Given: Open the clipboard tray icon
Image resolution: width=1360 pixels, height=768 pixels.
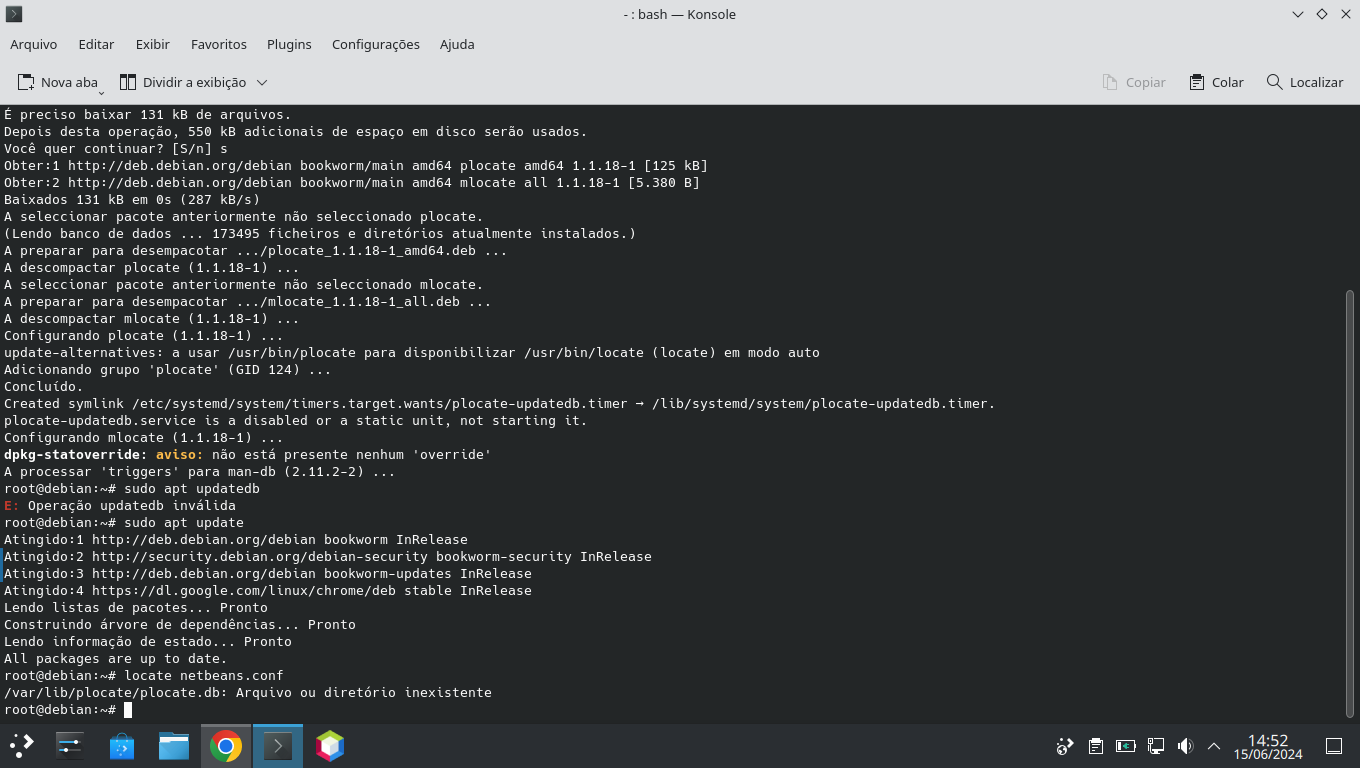Looking at the screenshot, I should coord(1096,746).
